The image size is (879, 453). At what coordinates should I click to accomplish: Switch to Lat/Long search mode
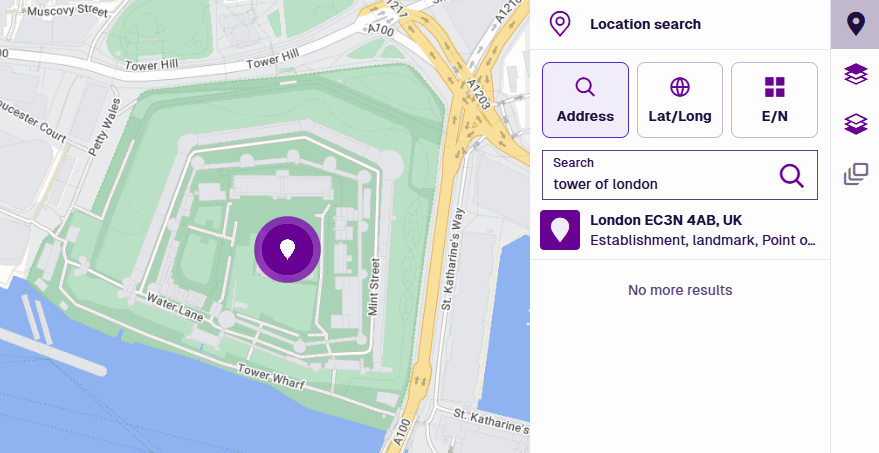point(679,100)
